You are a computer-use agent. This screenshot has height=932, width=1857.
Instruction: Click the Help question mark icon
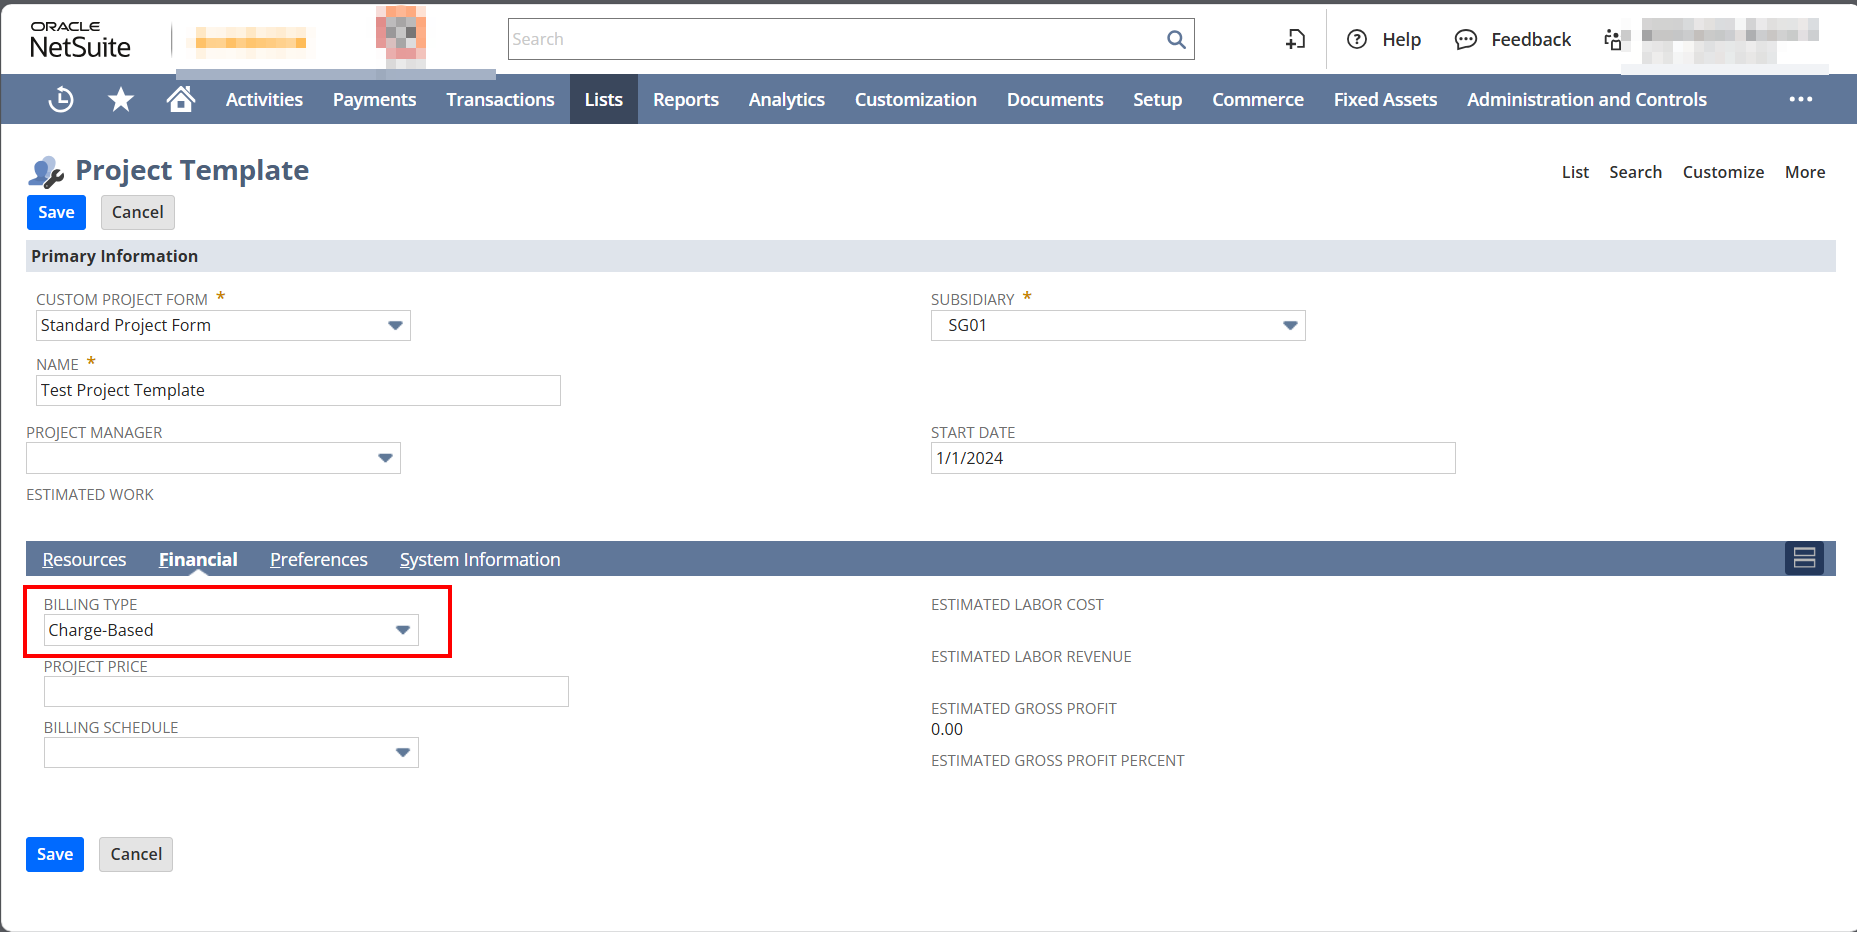click(1357, 39)
